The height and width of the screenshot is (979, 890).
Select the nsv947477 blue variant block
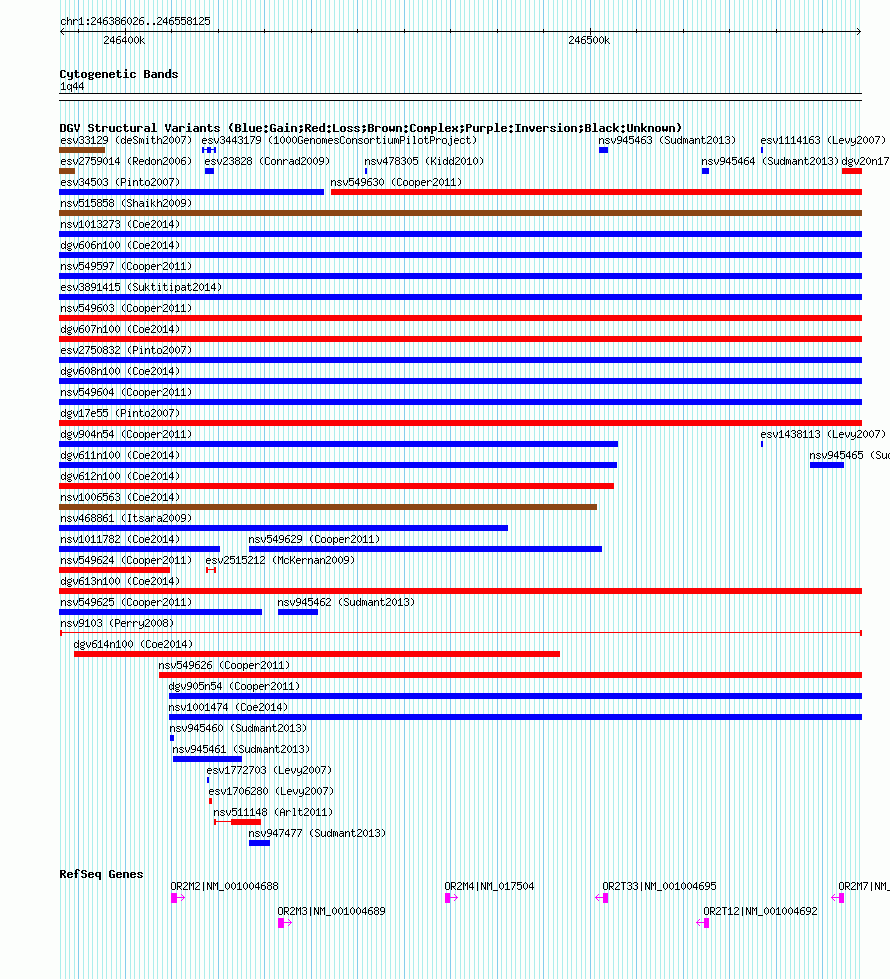[x=259, y=843]
